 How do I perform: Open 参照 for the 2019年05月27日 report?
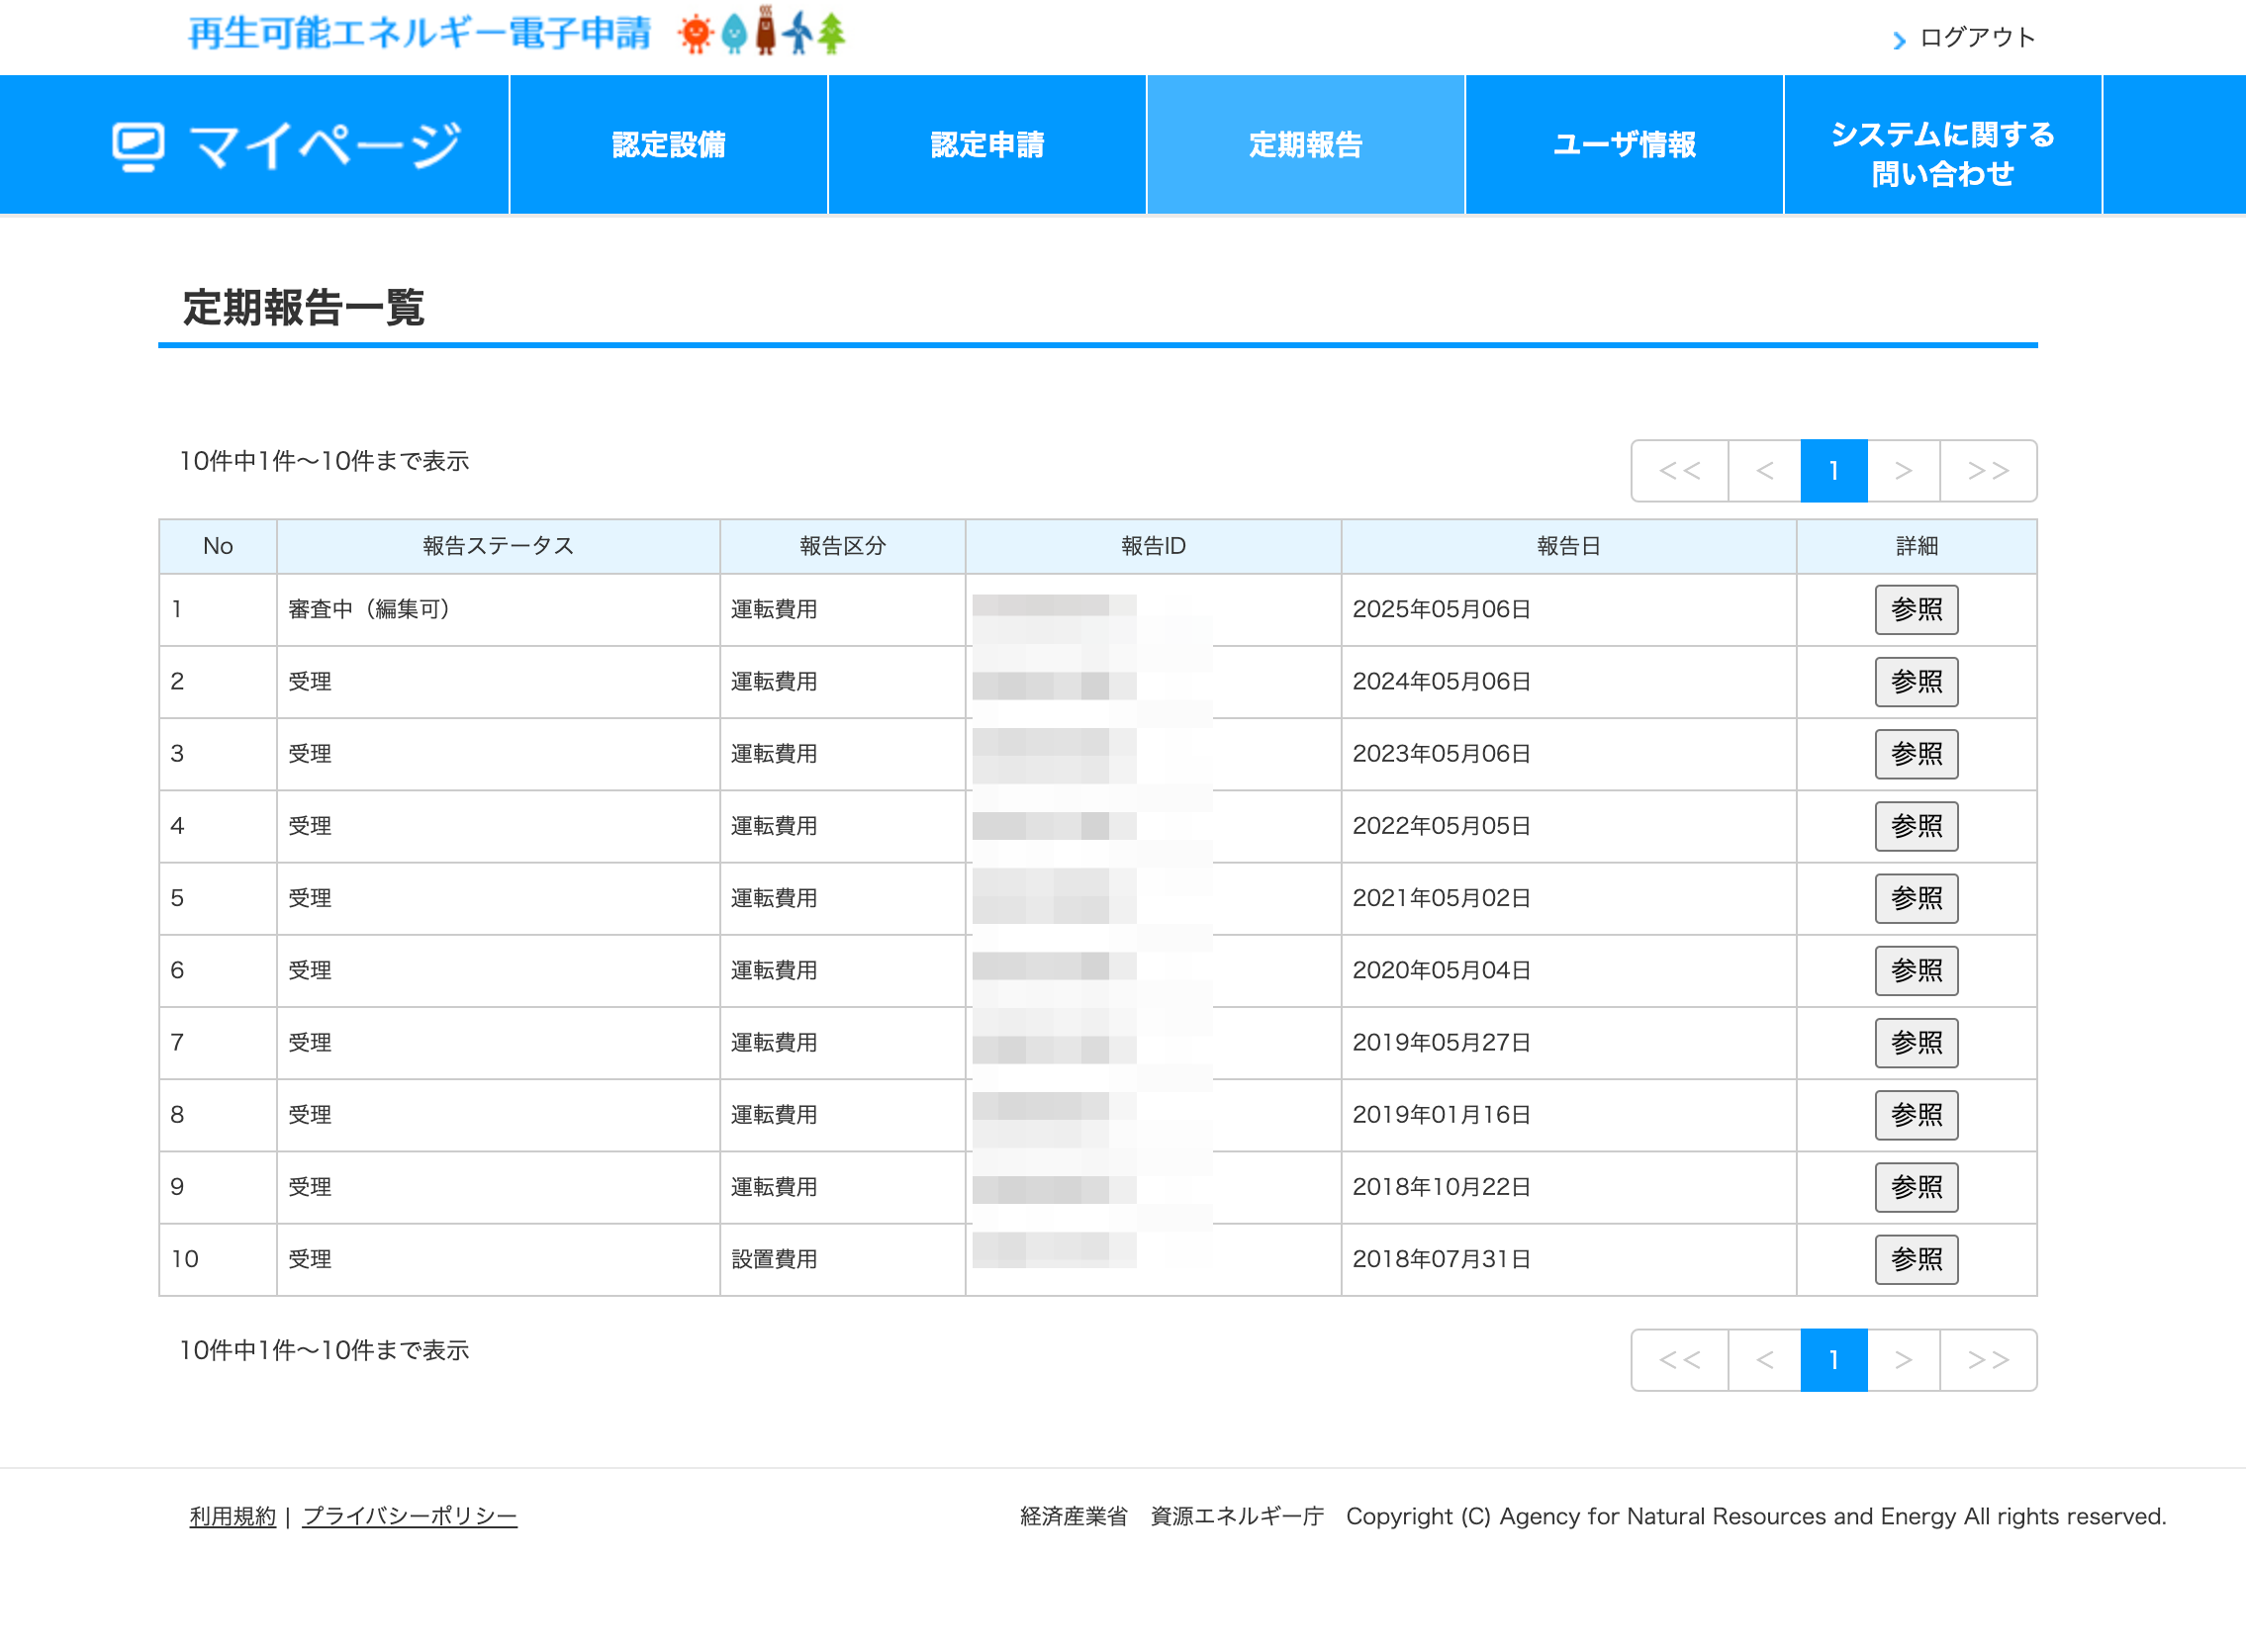(1916, 1043)
